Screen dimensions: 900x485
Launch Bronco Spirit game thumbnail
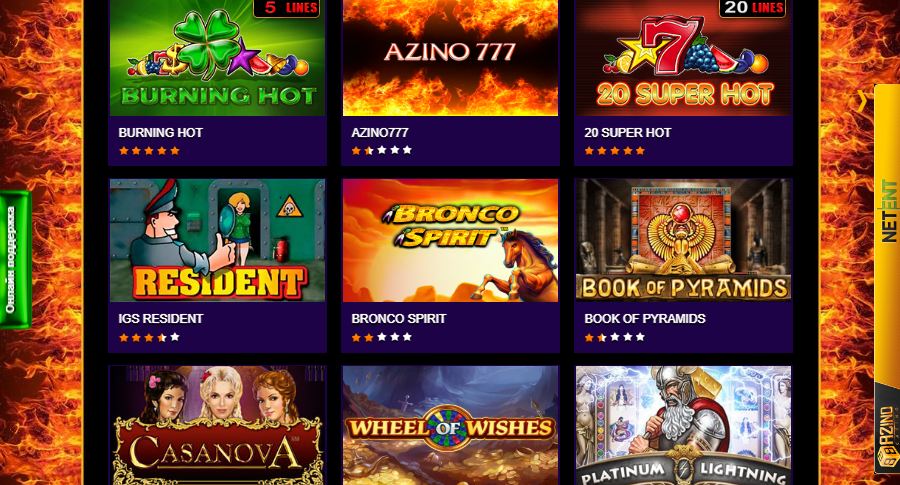450,240
